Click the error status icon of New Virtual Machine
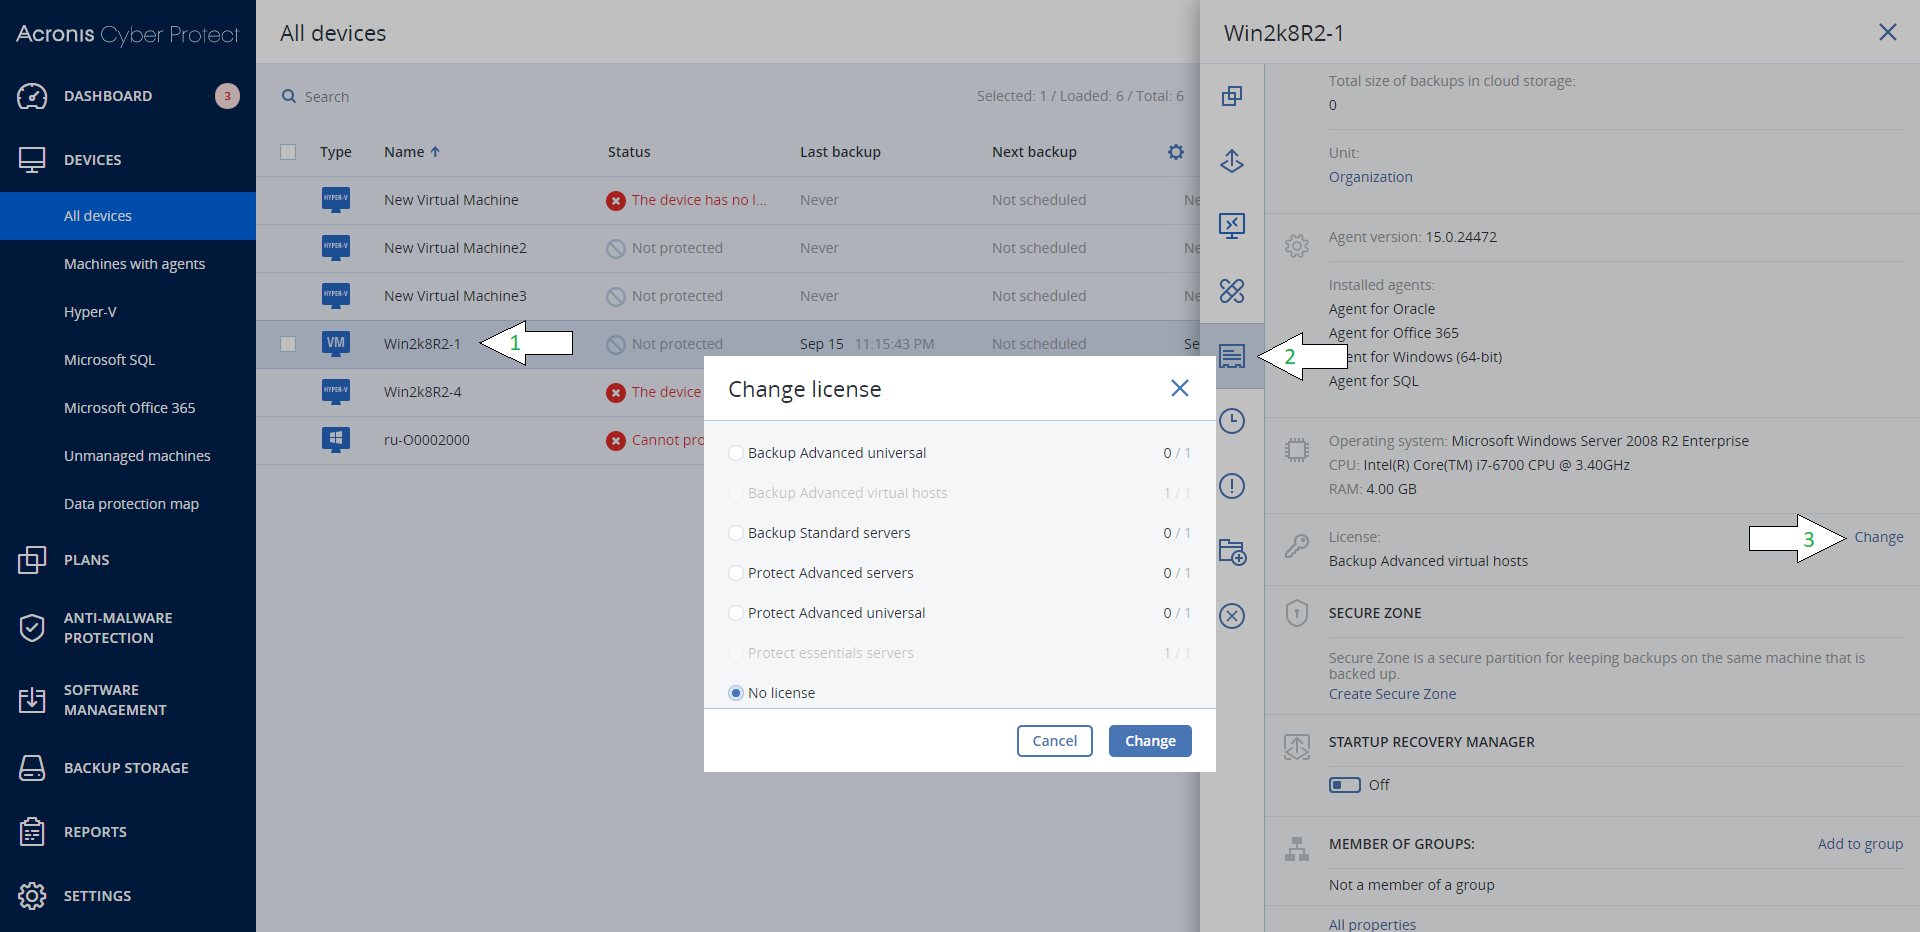Screen dimensions: 1920x932 (x=616, y=201)
